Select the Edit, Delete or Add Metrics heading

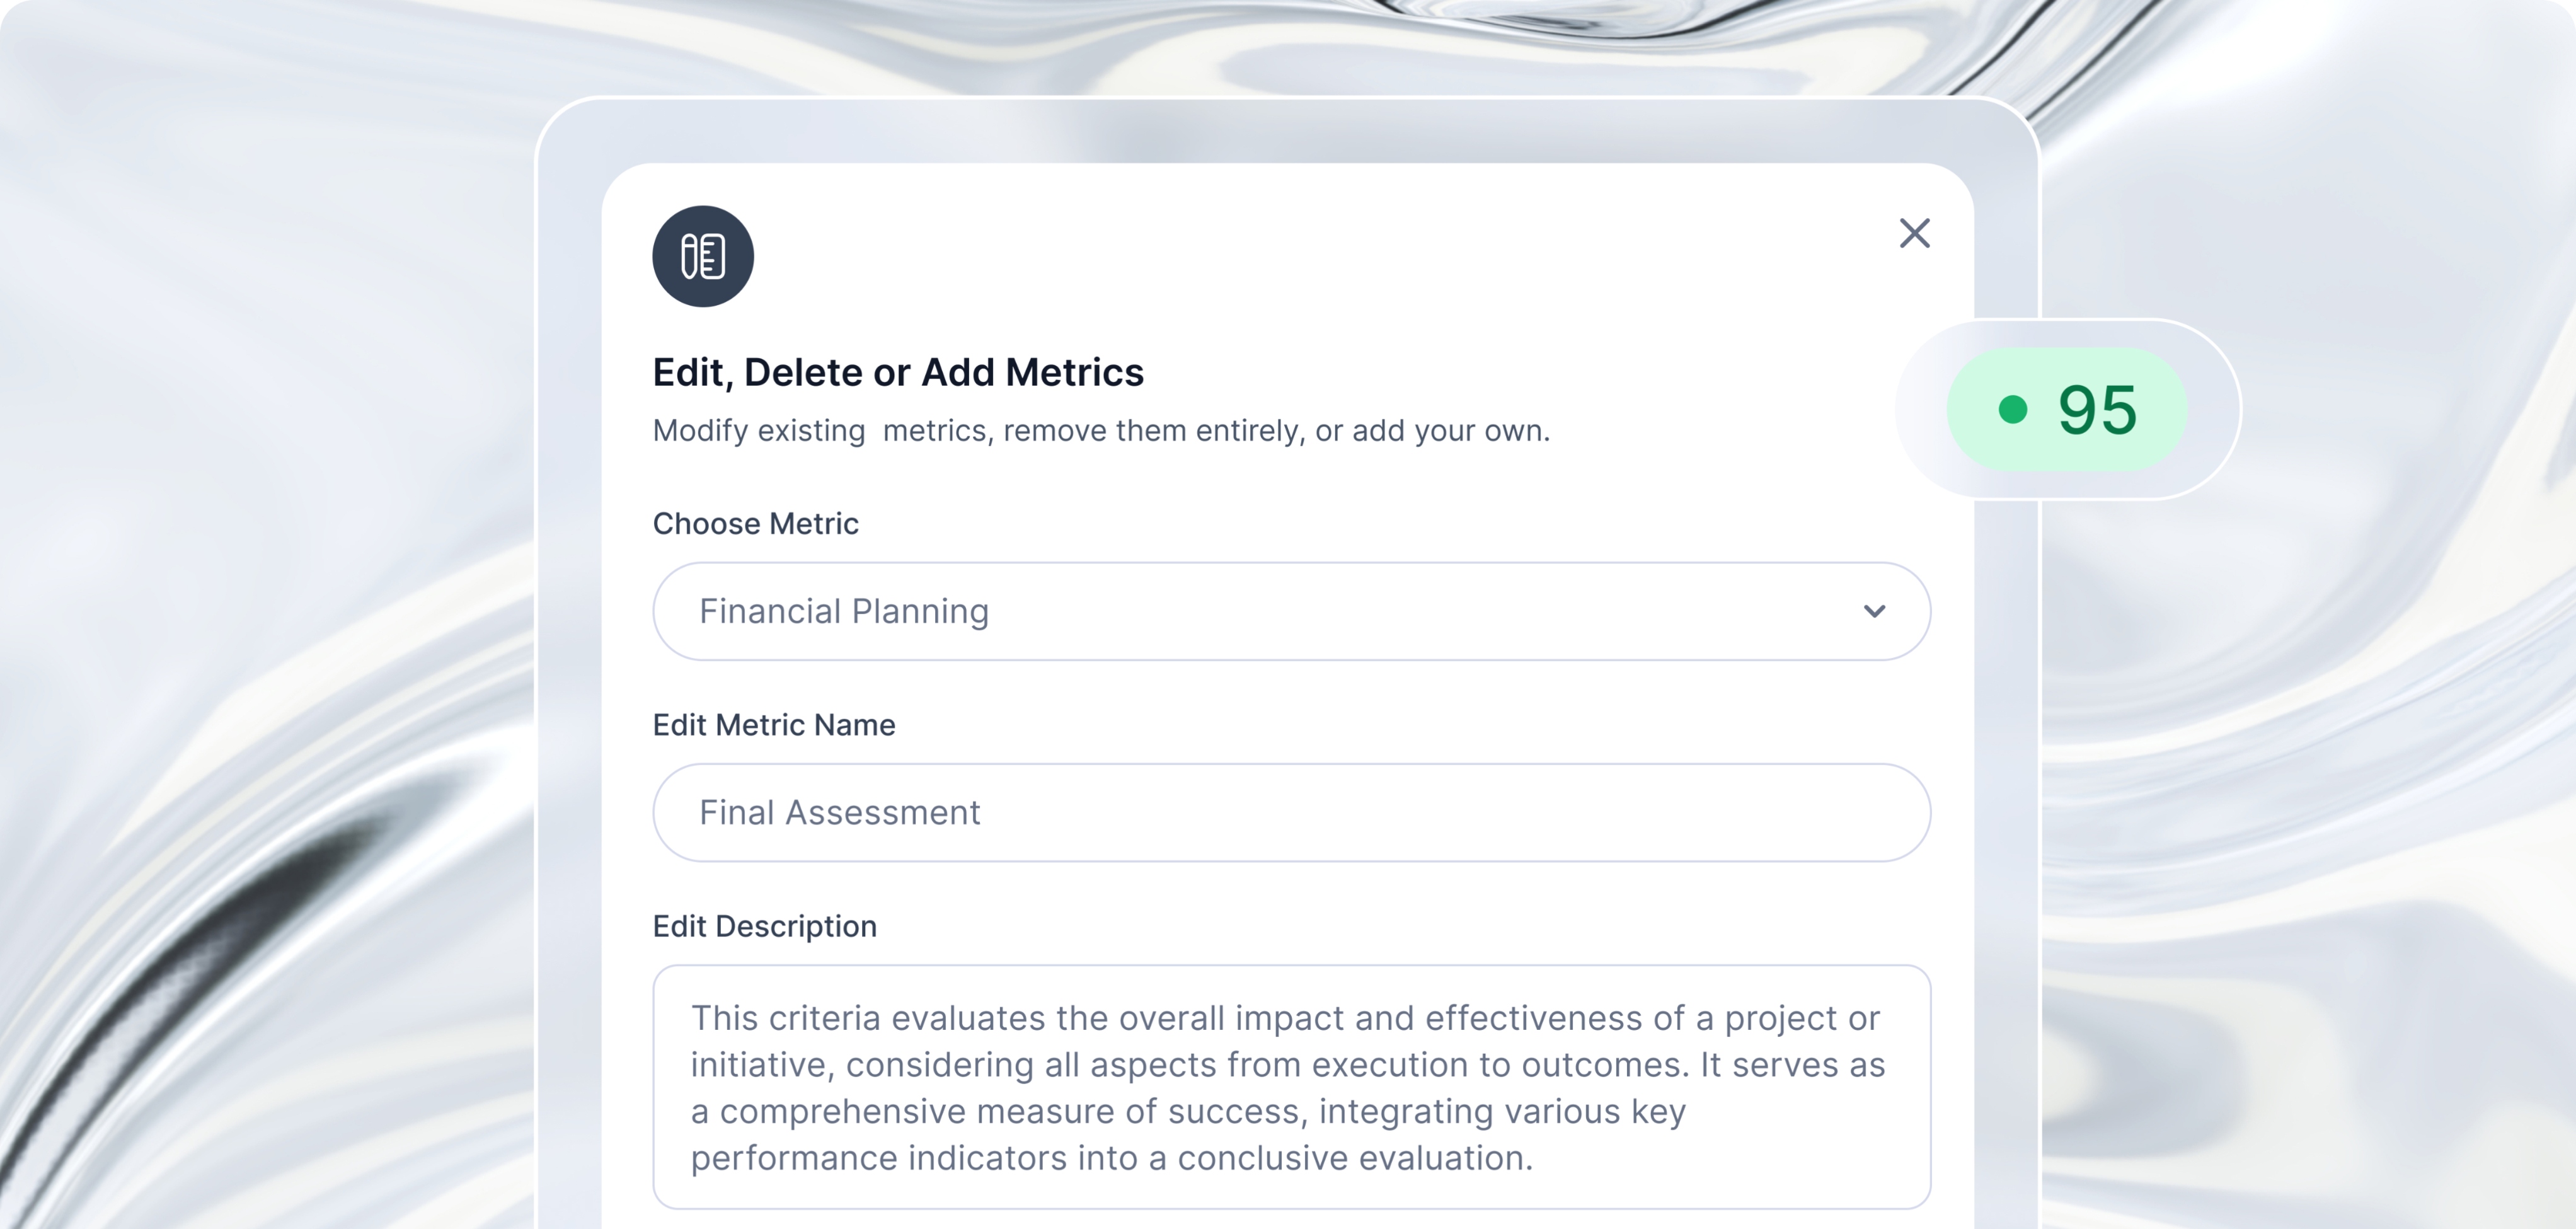(899, 371)
